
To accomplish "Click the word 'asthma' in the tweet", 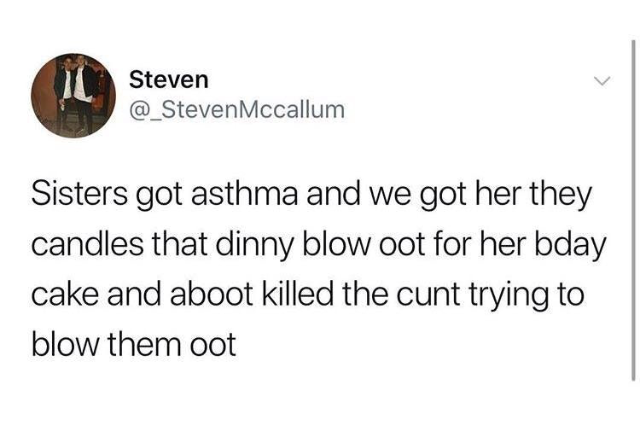I will point(244,193).
